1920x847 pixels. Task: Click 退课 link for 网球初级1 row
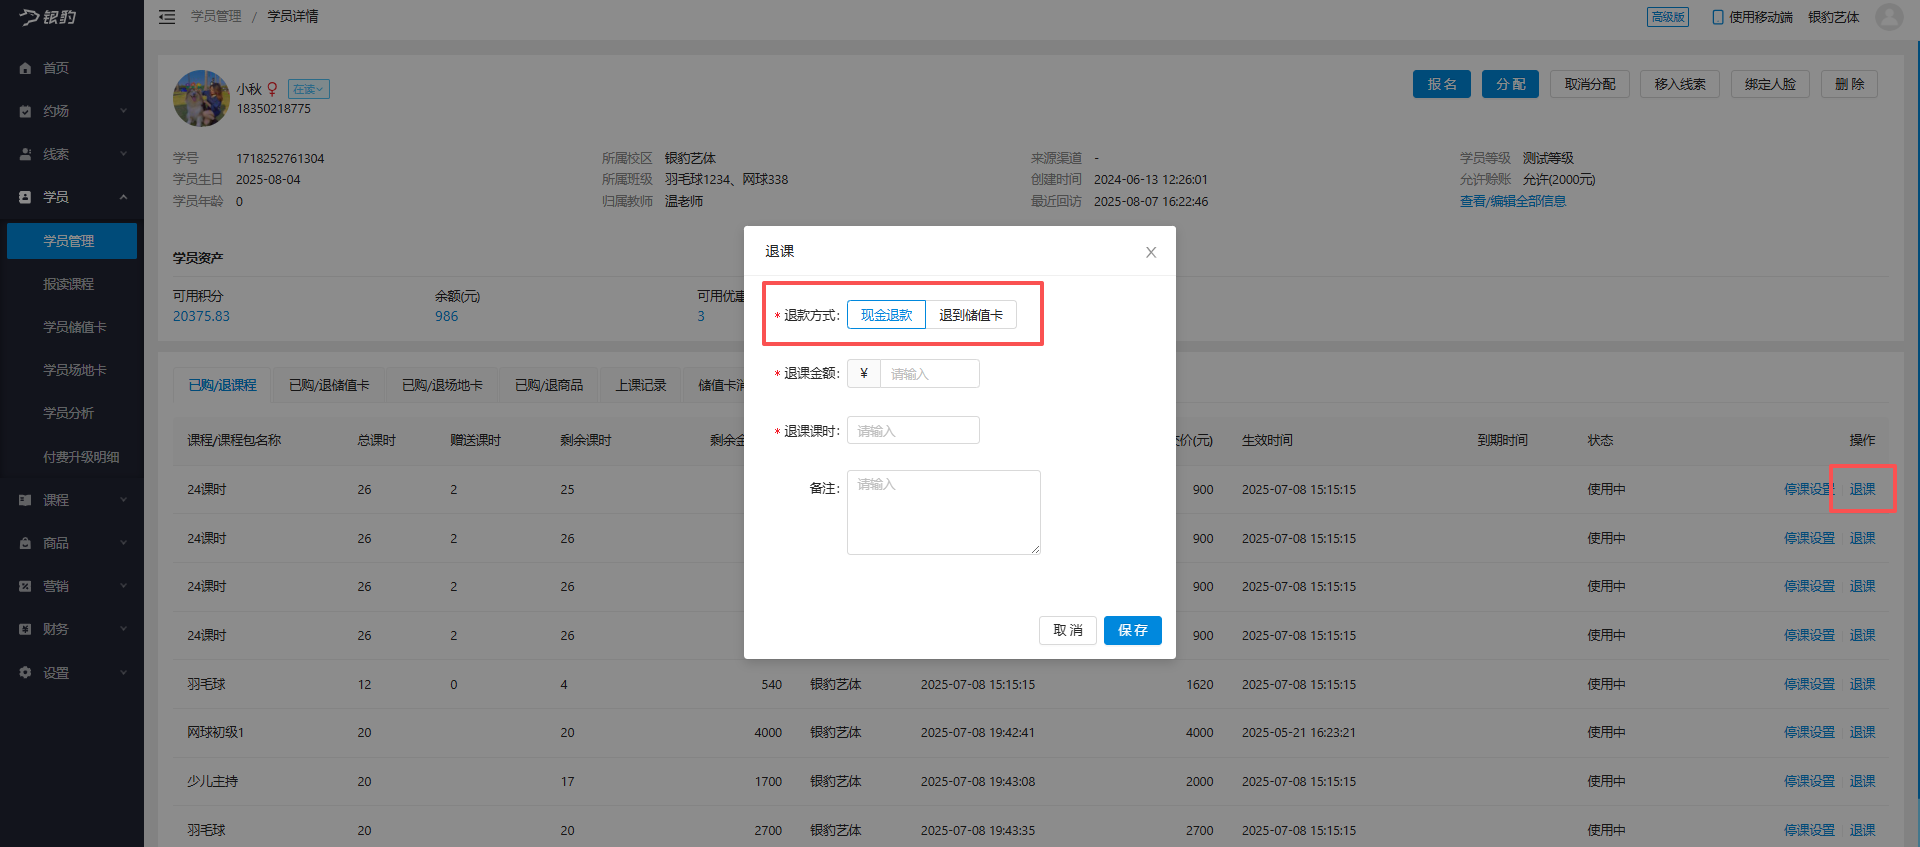[x=1862, y=733]
